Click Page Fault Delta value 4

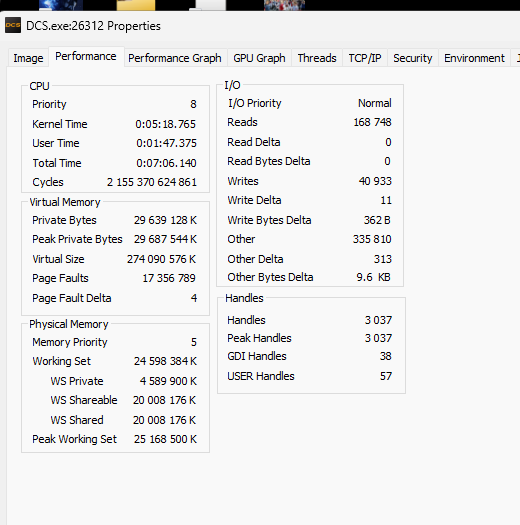coord(194,298)
